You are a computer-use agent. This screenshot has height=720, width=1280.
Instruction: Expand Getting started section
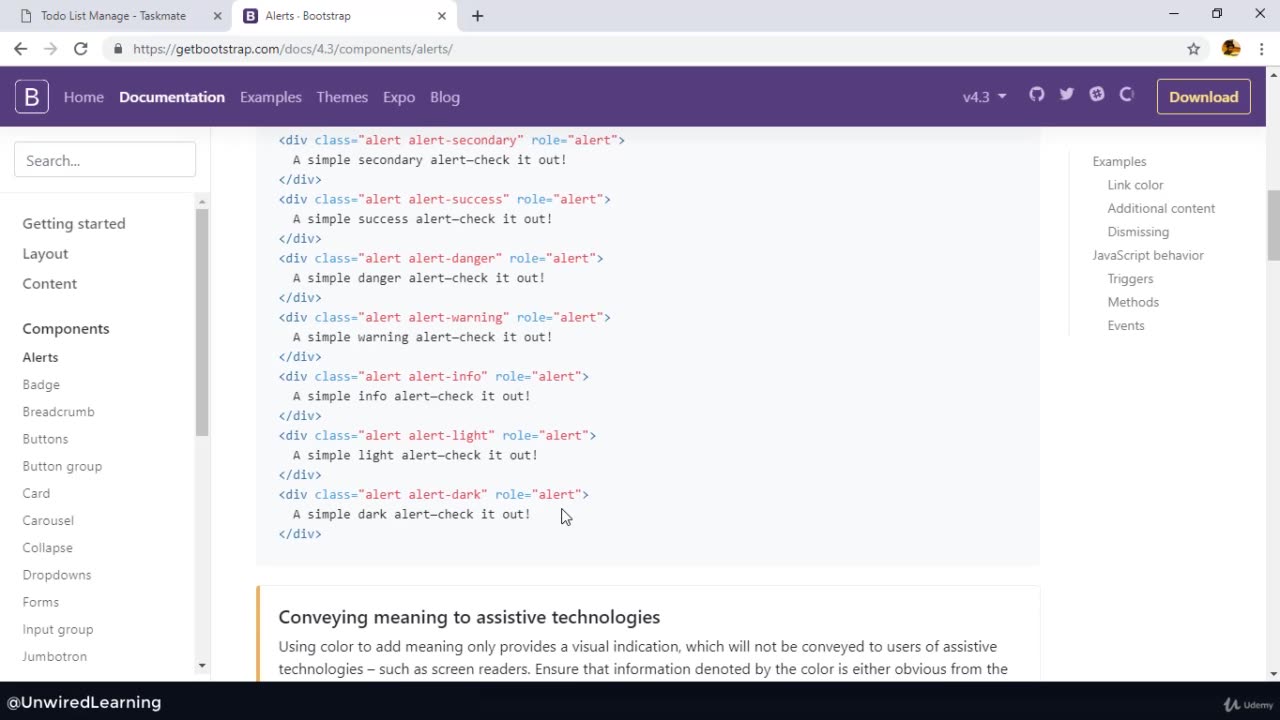pos(74,223)
